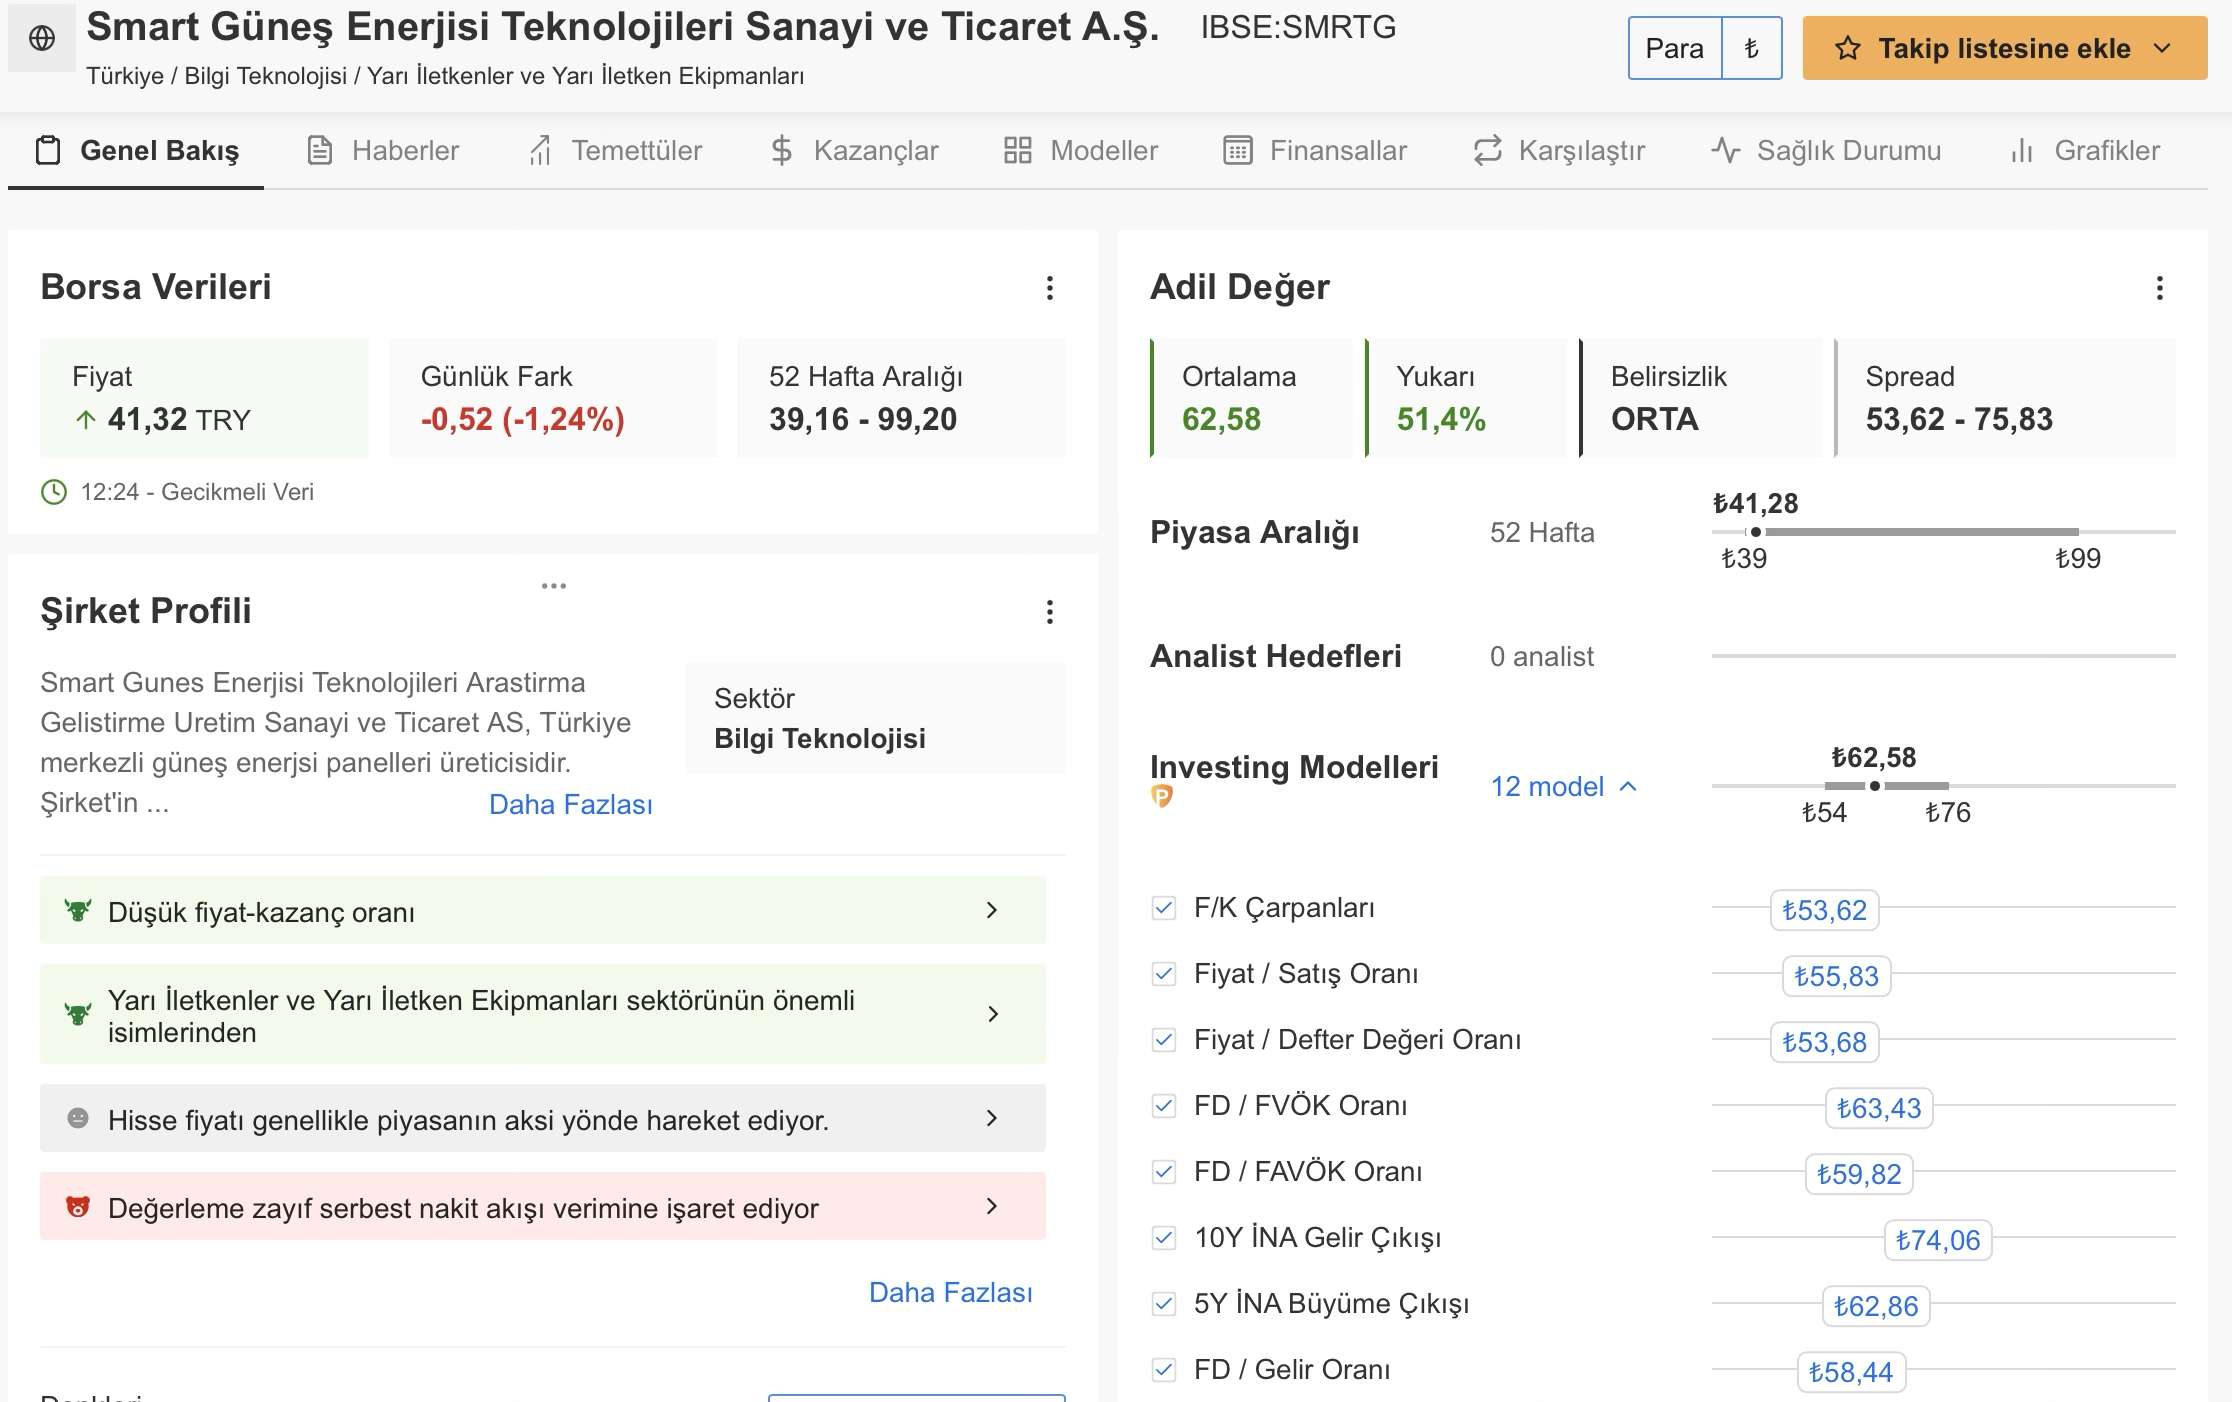Click Daha Fazlası below insights list
The height and width of the screenshot is (1402, 2232).
pyautogui.click(x=950, y=1293)
